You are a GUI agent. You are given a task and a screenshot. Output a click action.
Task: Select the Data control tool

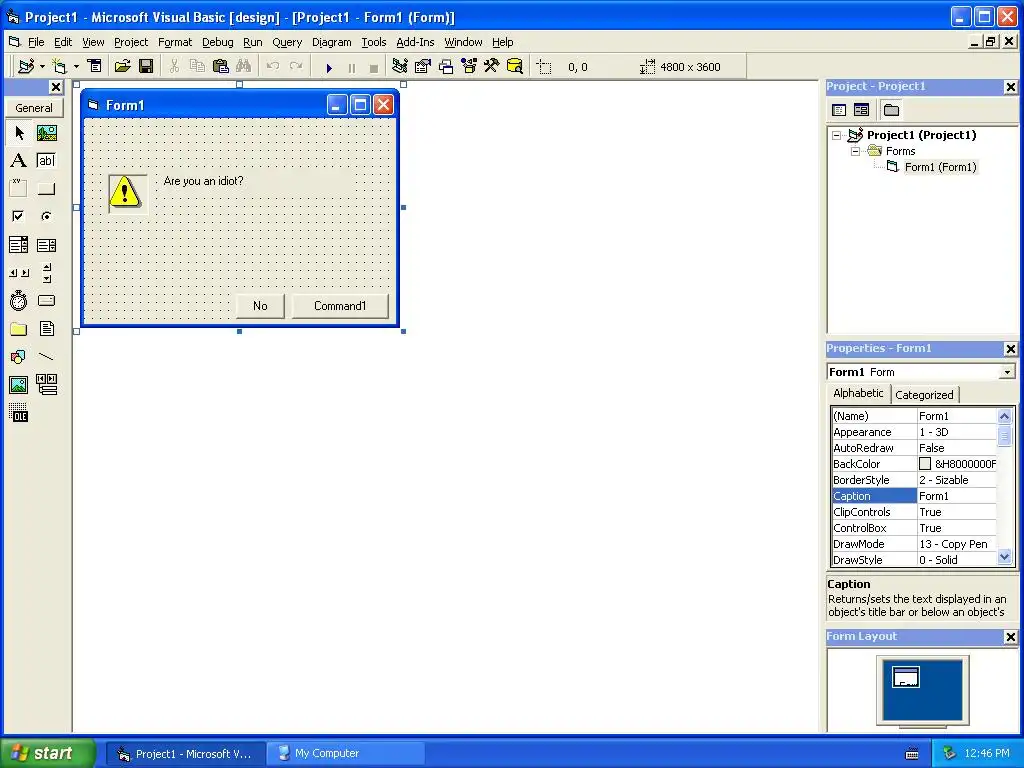click(46, 385)
